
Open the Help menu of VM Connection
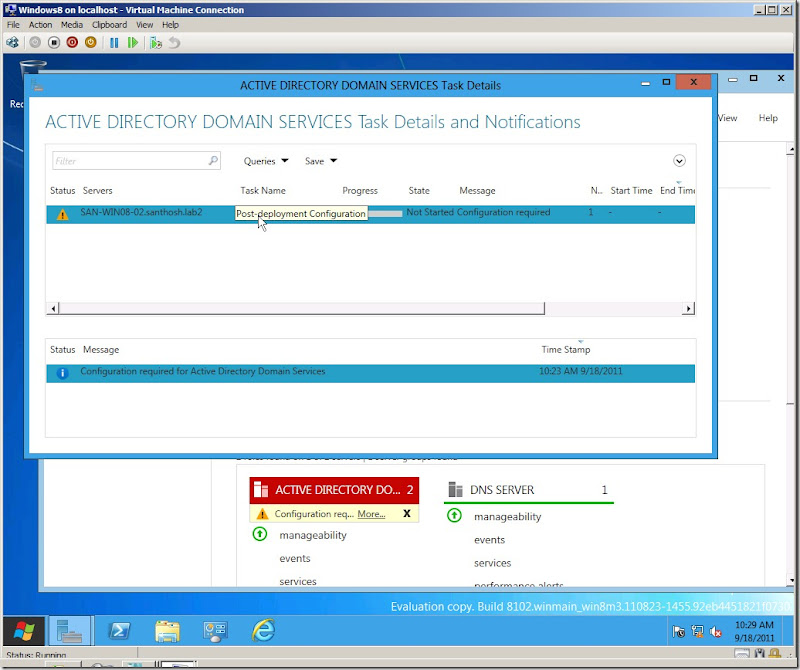(x=170, y=24)
